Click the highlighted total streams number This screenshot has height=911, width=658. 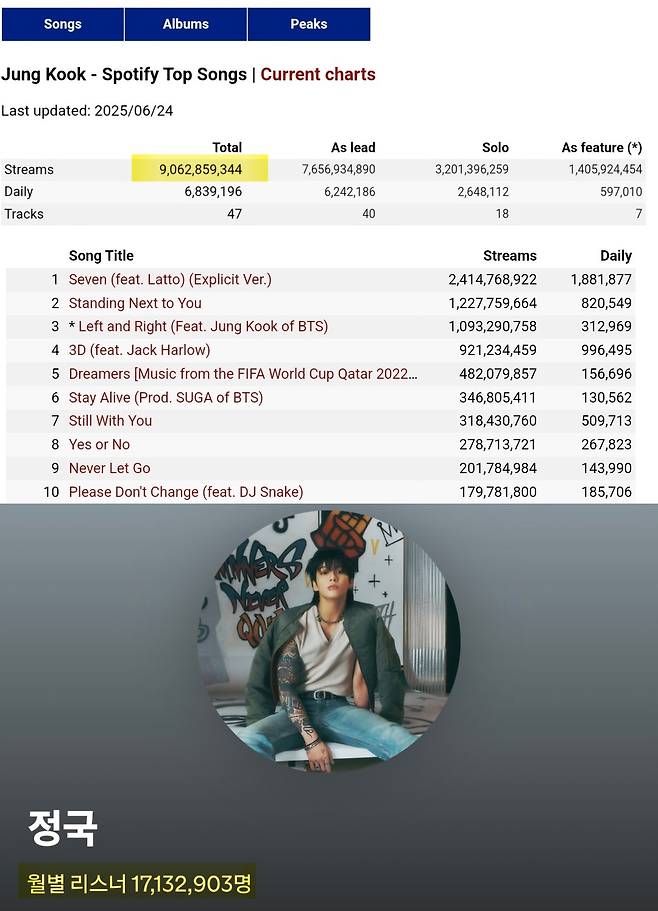pyautogui.click(x=200, y=169)
